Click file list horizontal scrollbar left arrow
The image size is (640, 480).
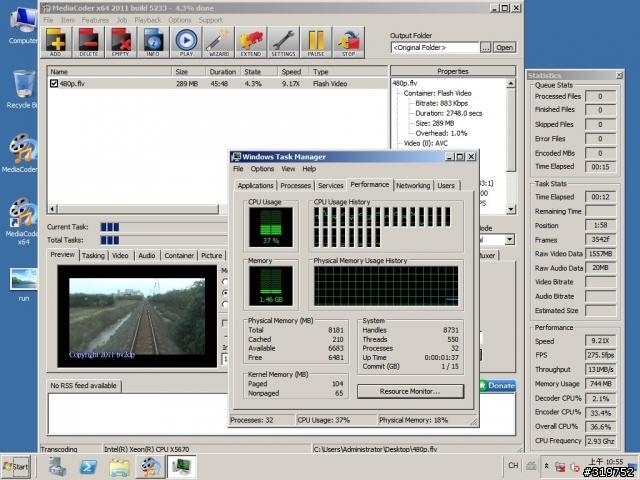52,209
